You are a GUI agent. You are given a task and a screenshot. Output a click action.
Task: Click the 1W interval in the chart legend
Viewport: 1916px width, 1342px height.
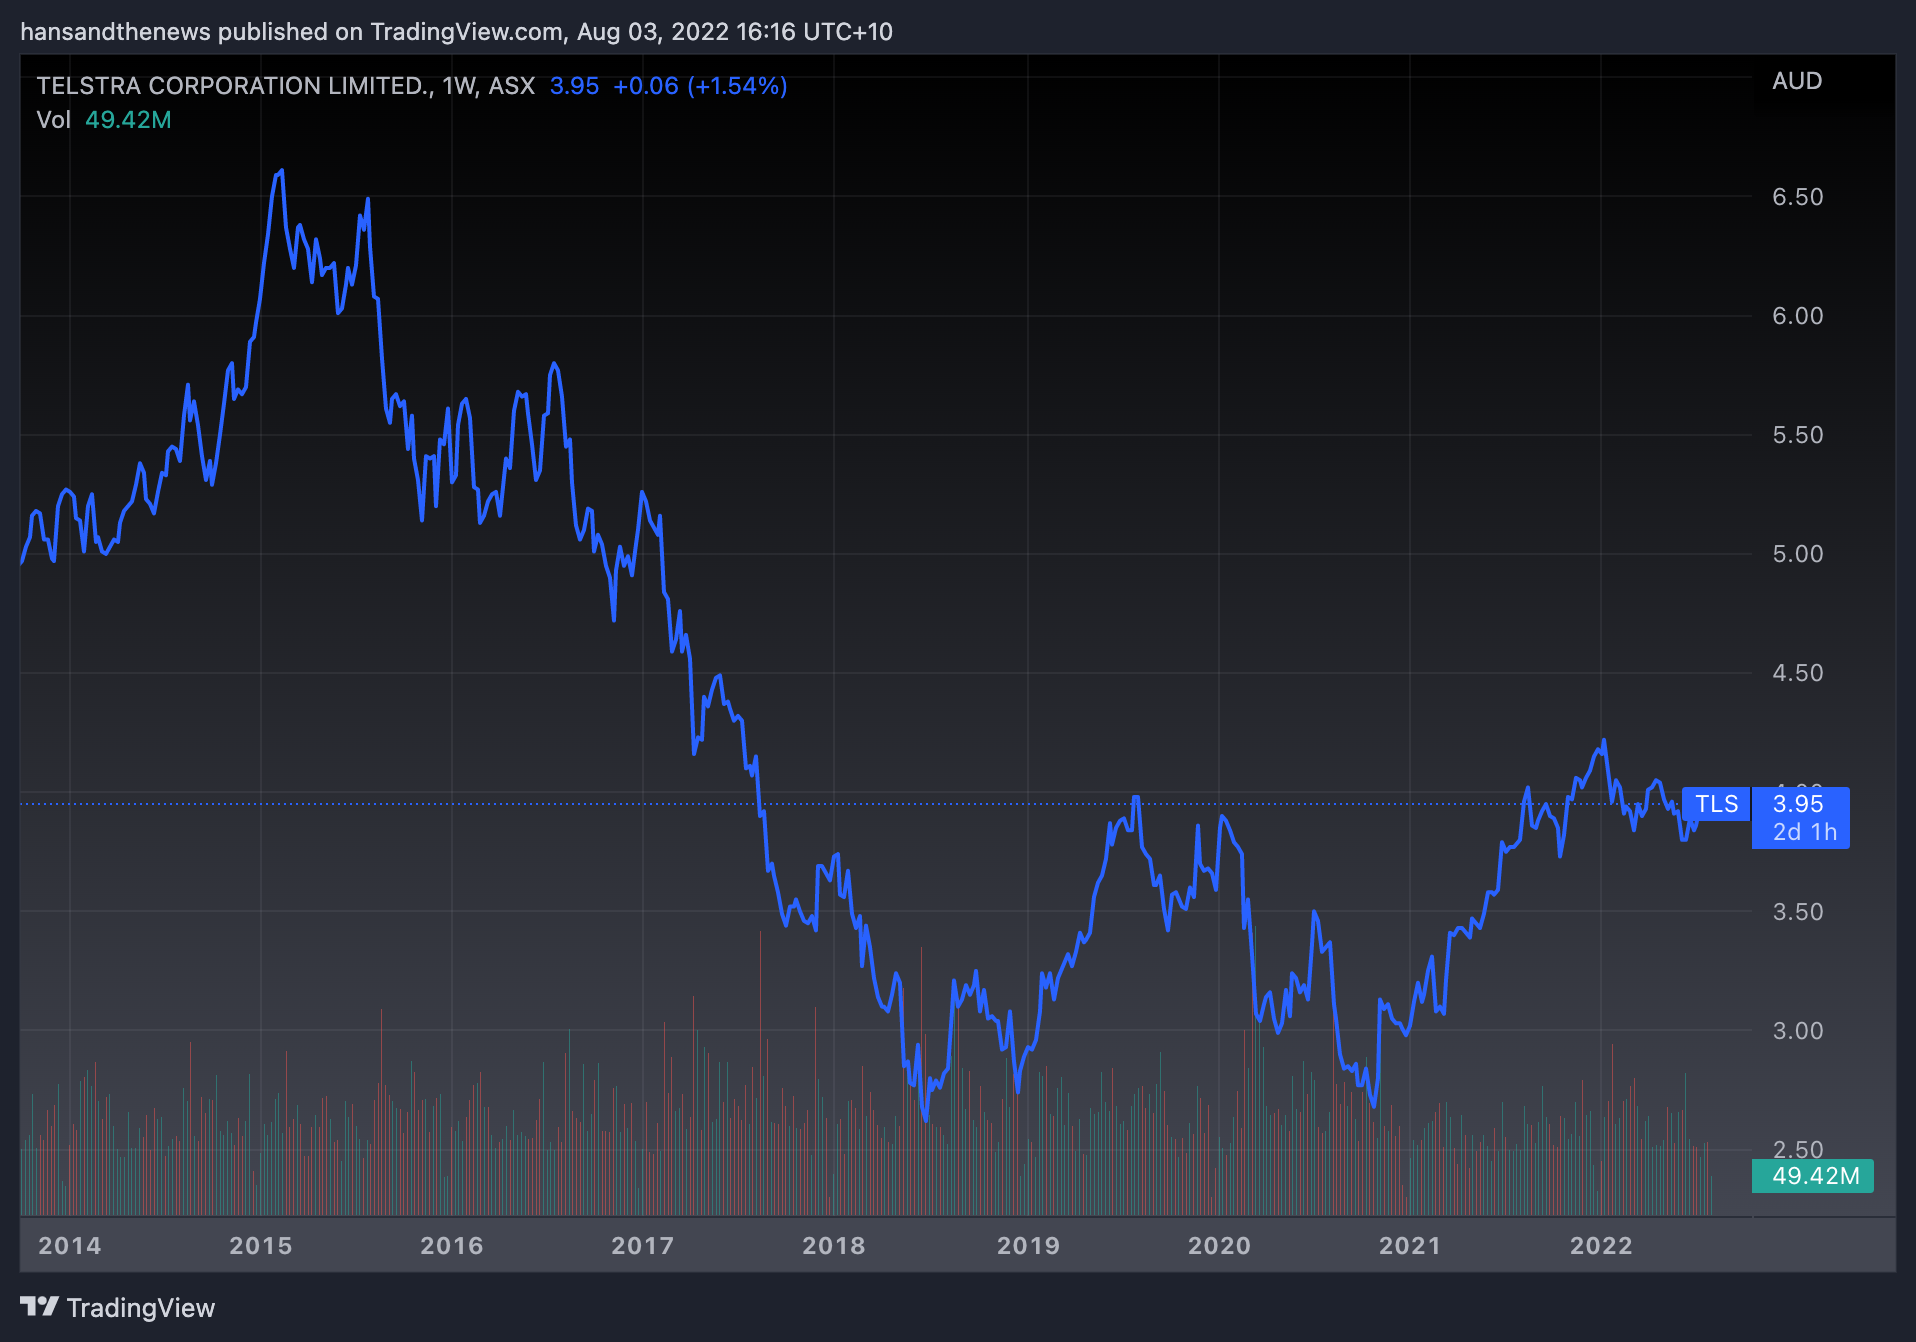click(458, 86)
